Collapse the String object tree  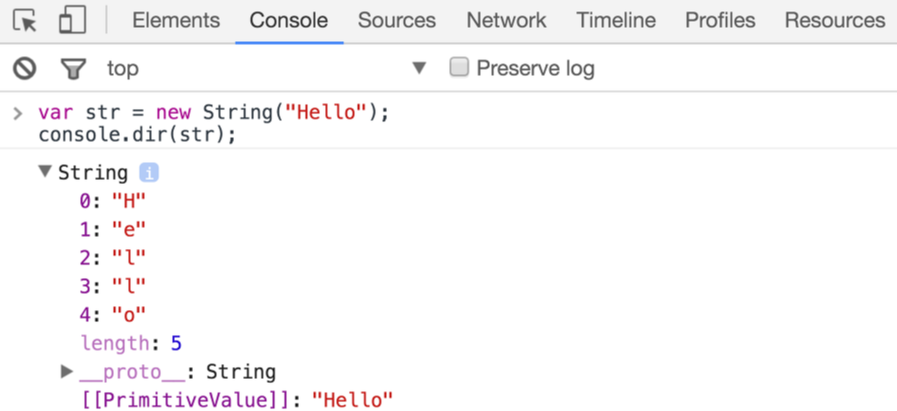[45, 171]
